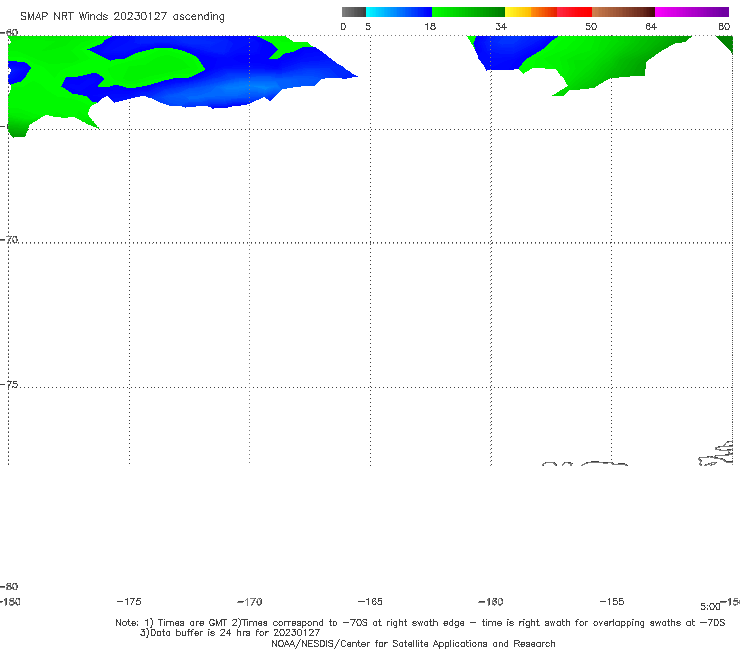Click the cyan-to-blue 5-18 colorbar segment
Image resolution: width=740 pixels, height=650 pixels.
[x=399, y=12]
